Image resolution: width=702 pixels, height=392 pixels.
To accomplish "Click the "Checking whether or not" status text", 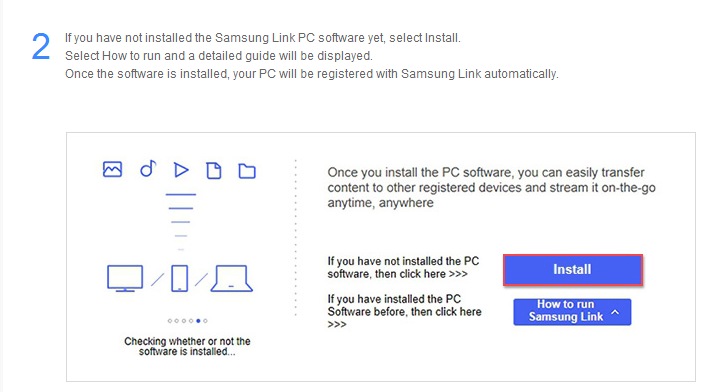I will 187,346.
